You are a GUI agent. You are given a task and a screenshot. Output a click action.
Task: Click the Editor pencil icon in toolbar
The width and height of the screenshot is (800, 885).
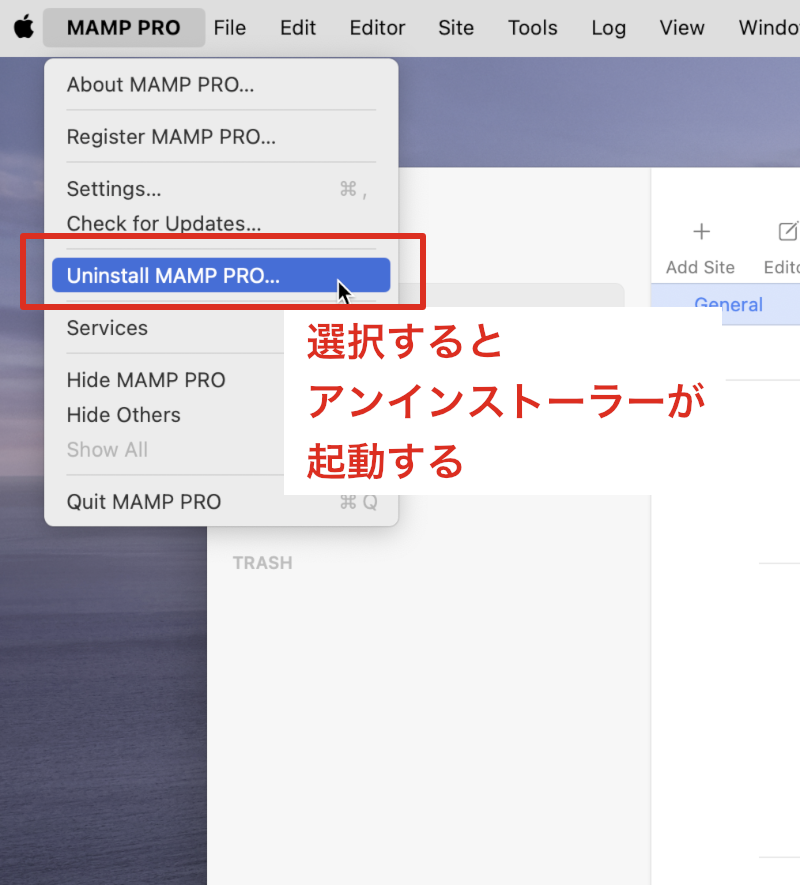tap(789, 231)
